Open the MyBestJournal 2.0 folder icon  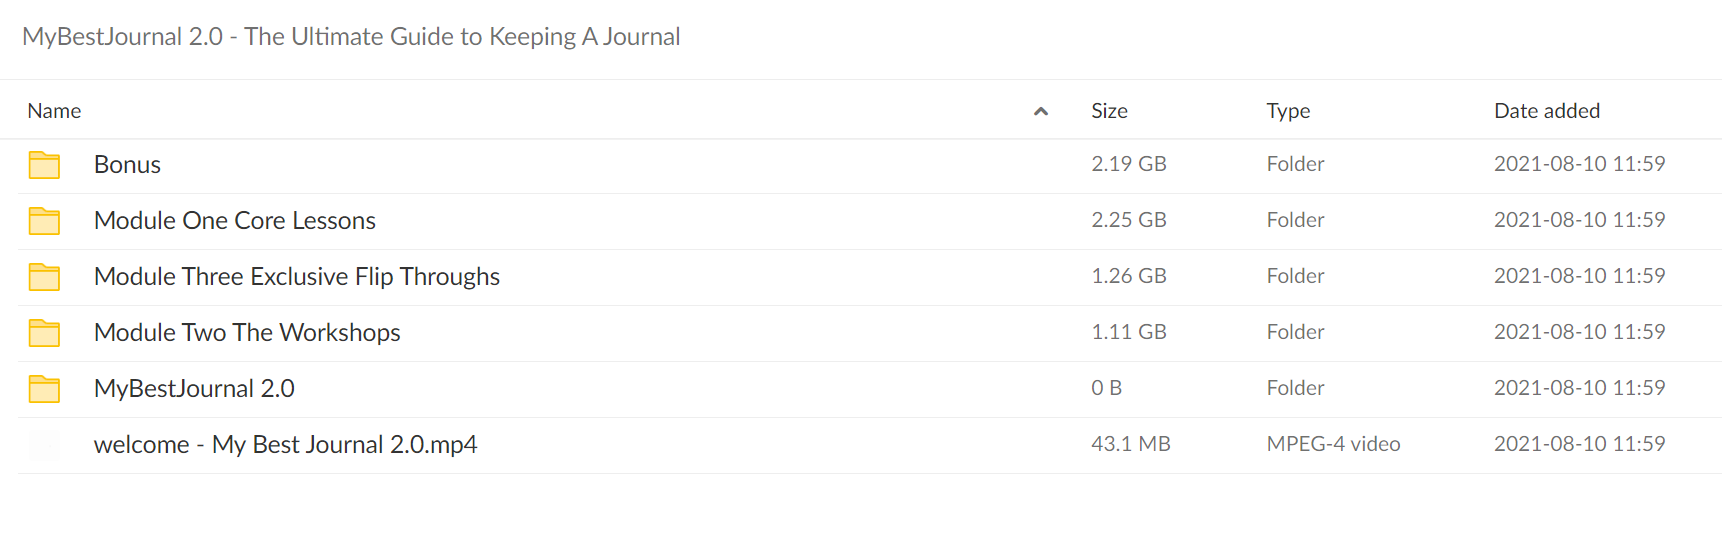(44, 389)
